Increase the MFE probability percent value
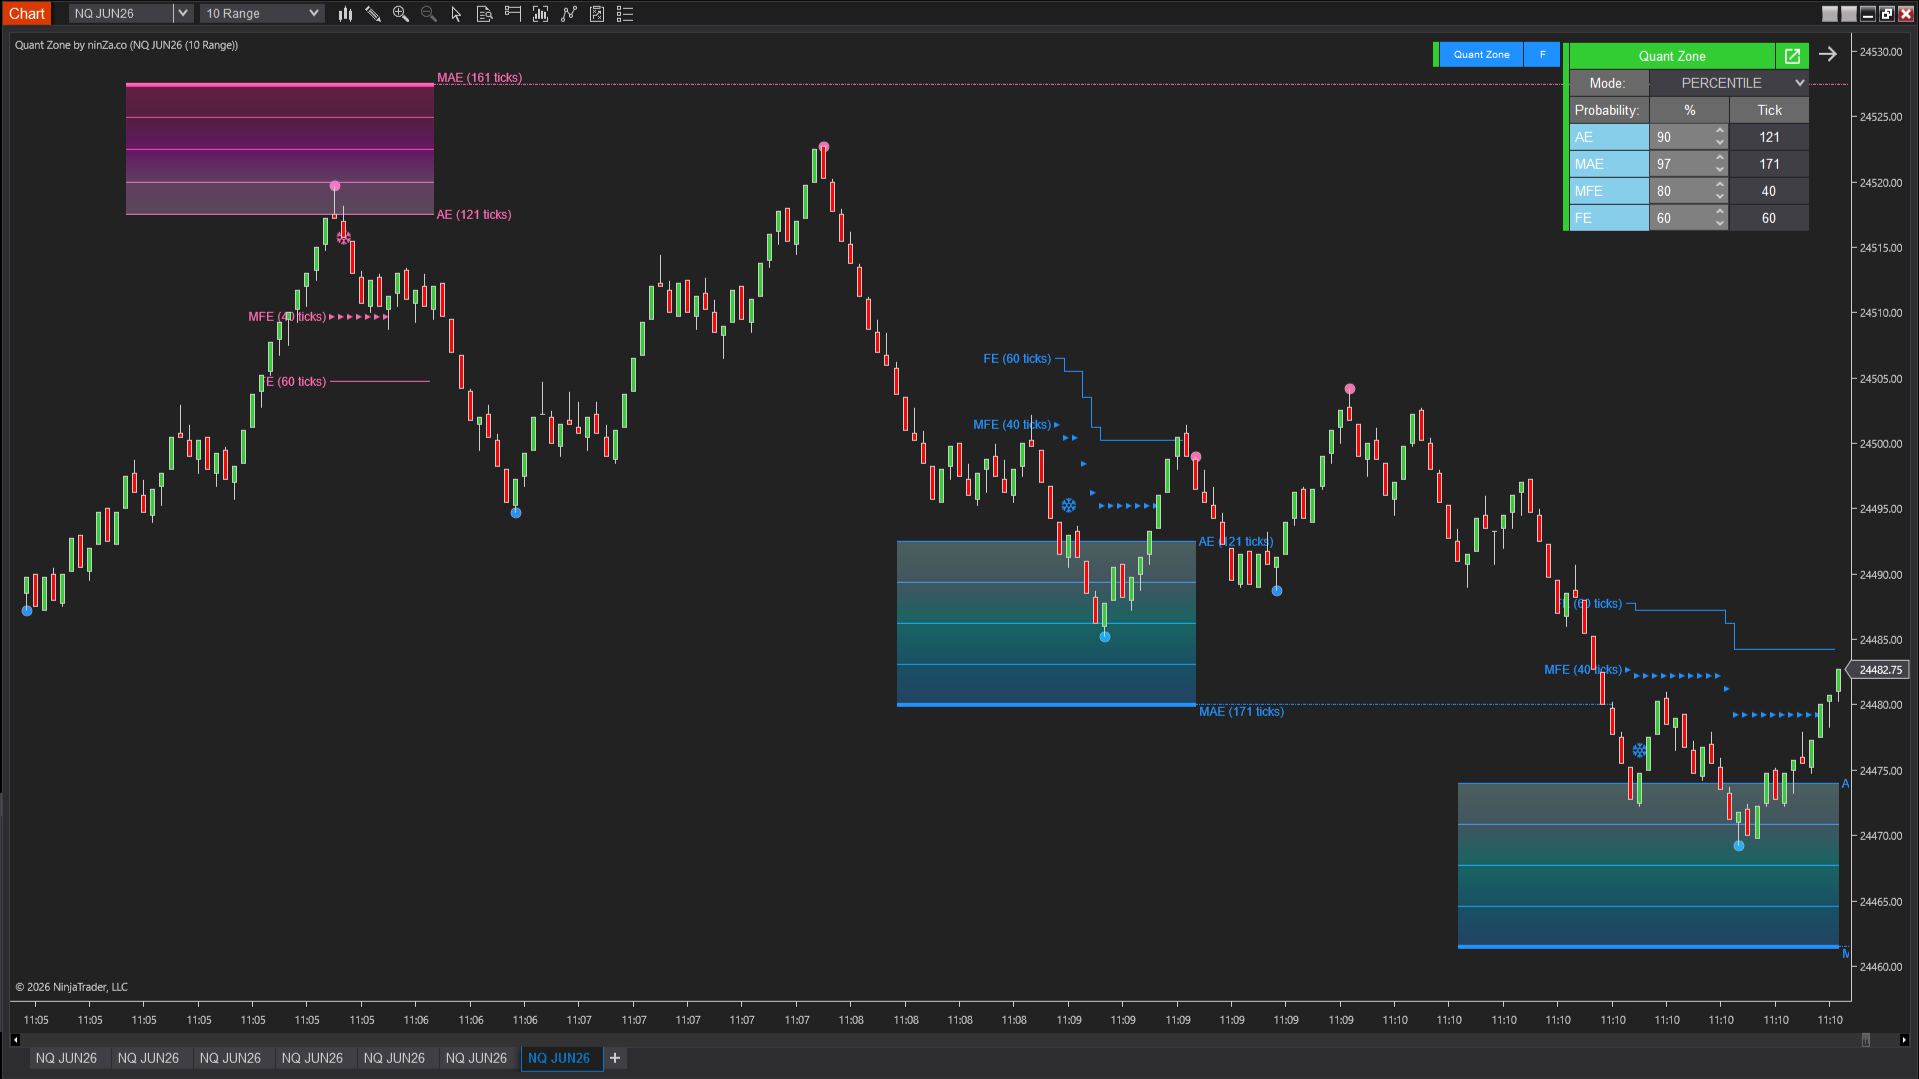Viewport: 1919px width, 1079px height. 1720,185
